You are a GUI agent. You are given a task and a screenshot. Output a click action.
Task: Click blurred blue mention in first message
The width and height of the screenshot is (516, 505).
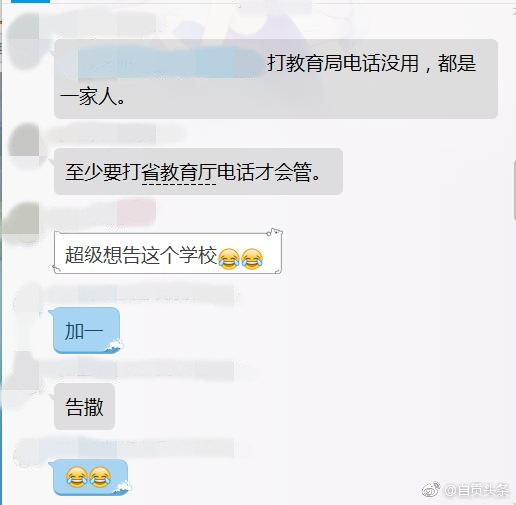tap(171, 63)
